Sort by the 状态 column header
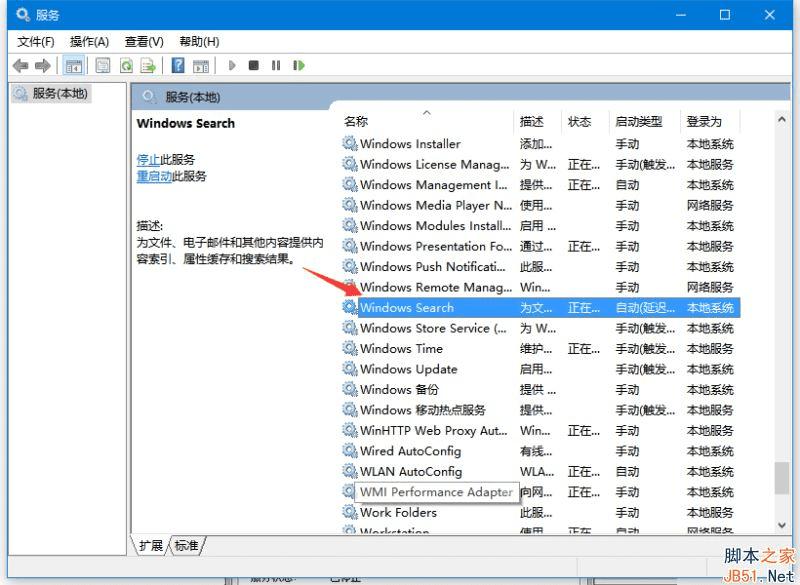This screenshot has height=585, width=800. pos(585,121)
